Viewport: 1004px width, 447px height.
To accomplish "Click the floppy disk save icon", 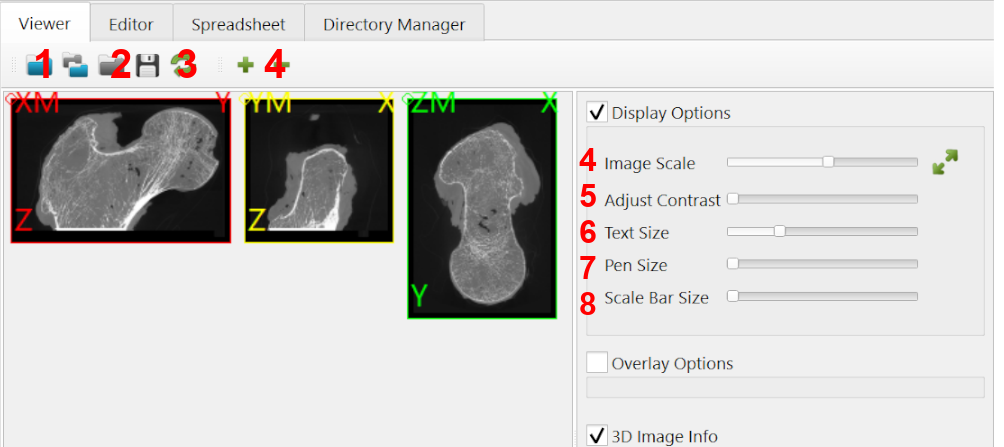I will coord(147,65).
